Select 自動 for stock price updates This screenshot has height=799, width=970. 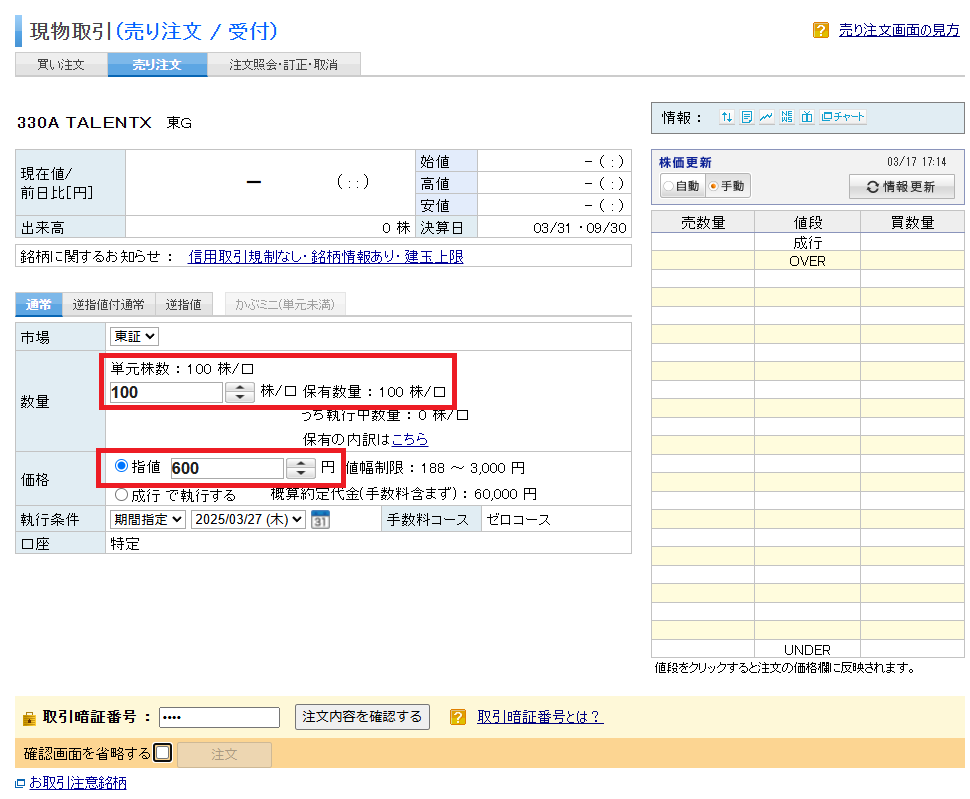point(668,186)
